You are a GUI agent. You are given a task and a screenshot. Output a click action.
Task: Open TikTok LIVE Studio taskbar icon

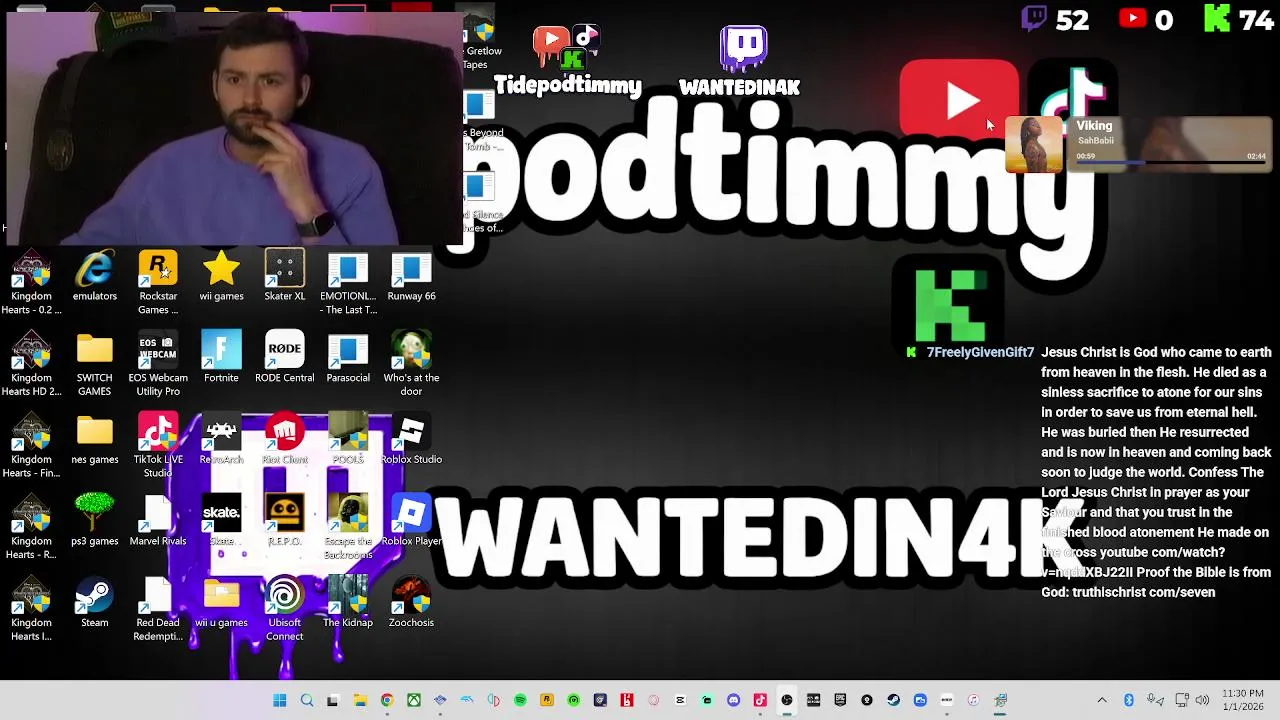pos(760,700)
